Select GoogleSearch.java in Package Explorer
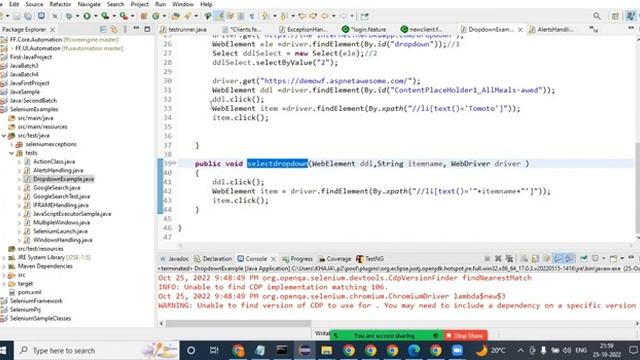Screen dimensions: 640x360 coord(56,188)
